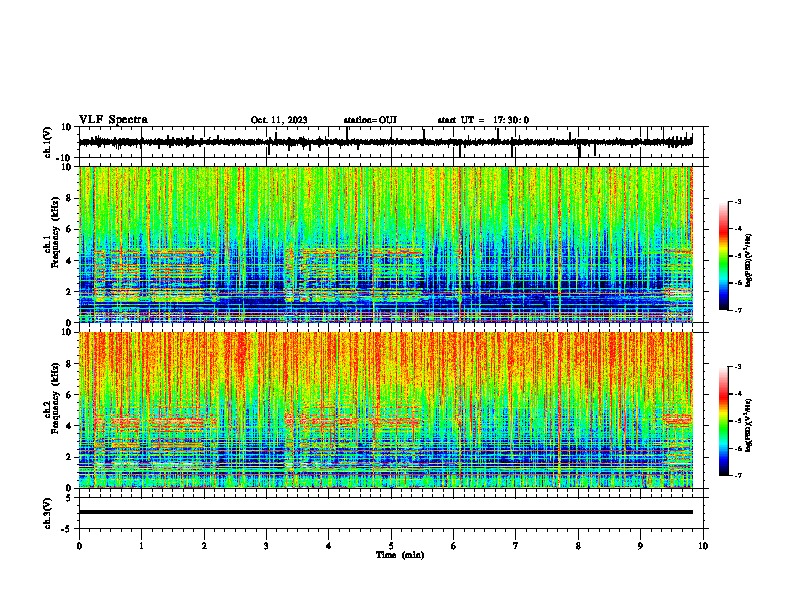This screenshot has width=792, height=612.
Task: Click the ch.1 spectrogram color scale bar
Action: tap(724, 256)
